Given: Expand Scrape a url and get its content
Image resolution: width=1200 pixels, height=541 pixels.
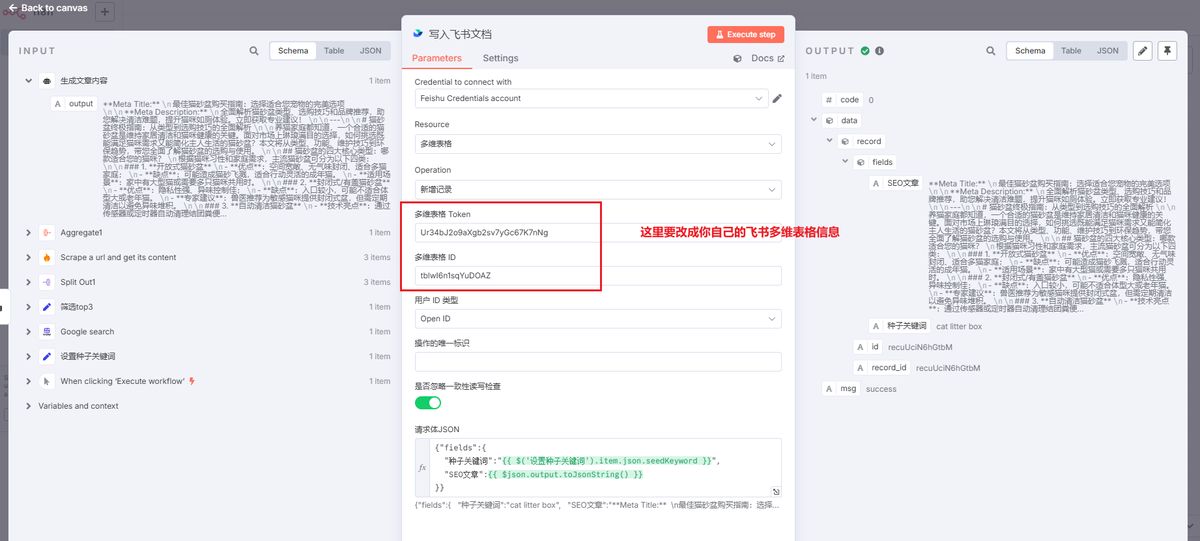Looking at the screenshot, I should 28,257.
